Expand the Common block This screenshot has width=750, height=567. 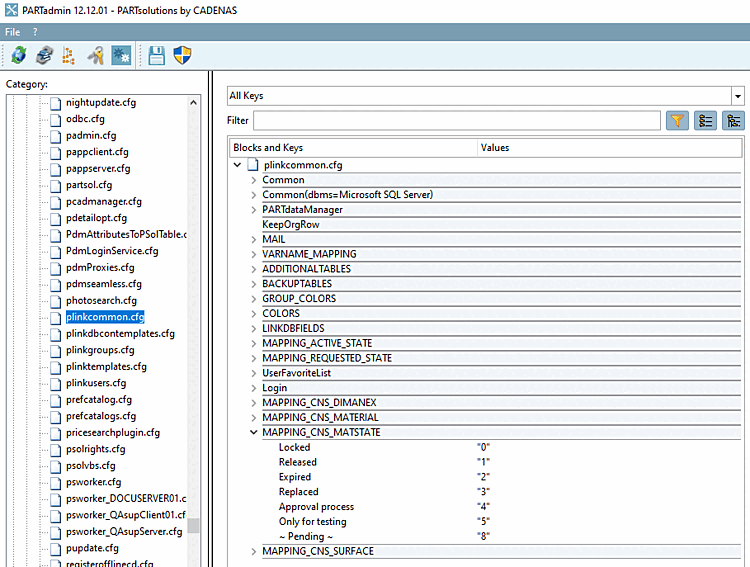(254, 180)
